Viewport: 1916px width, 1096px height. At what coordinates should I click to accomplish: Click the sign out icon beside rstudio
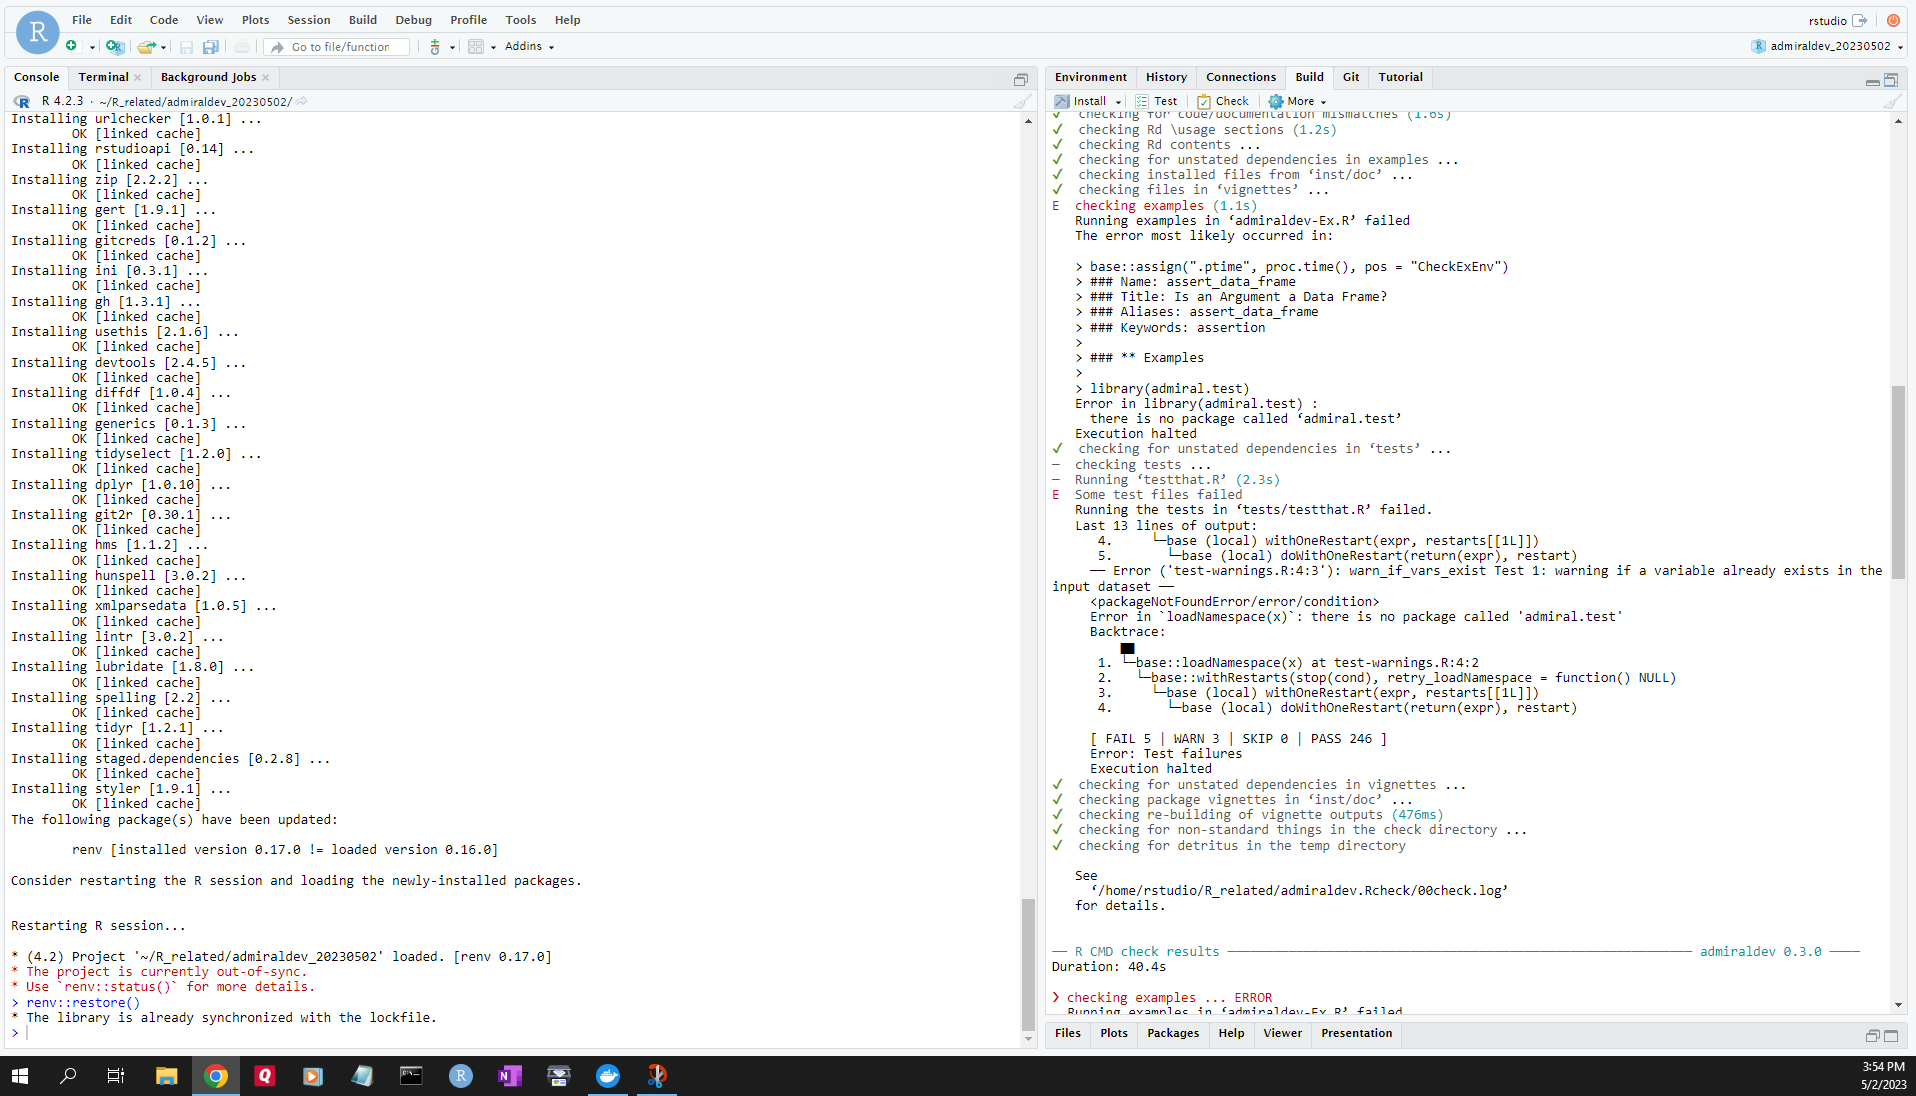click(x=1860, y=20)
